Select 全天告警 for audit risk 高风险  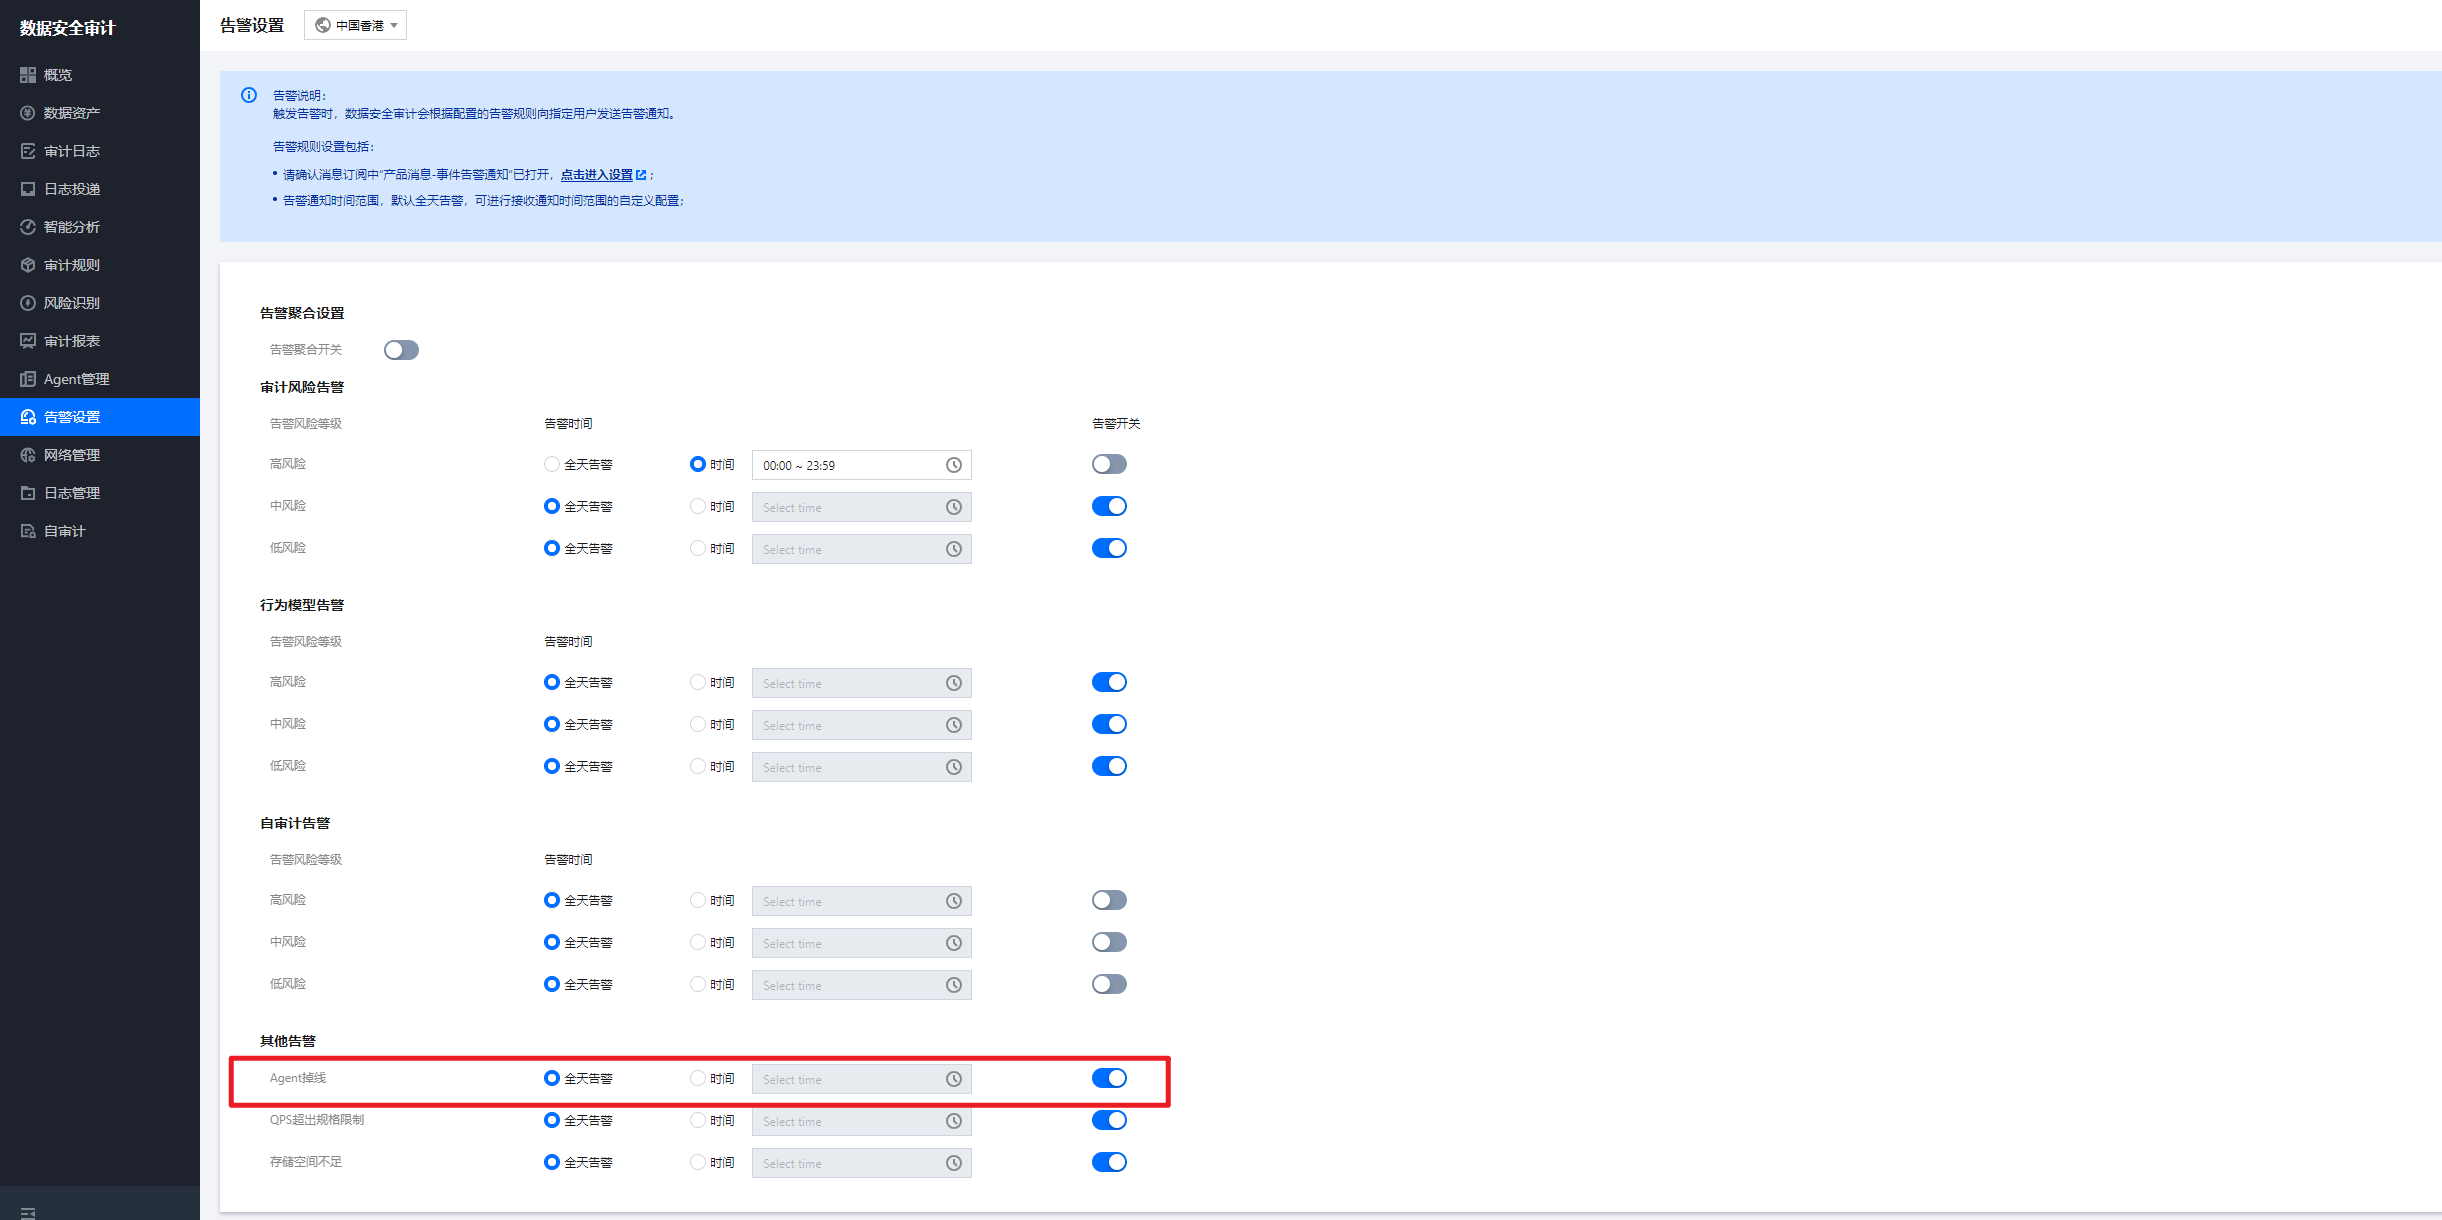coord(552,464)
